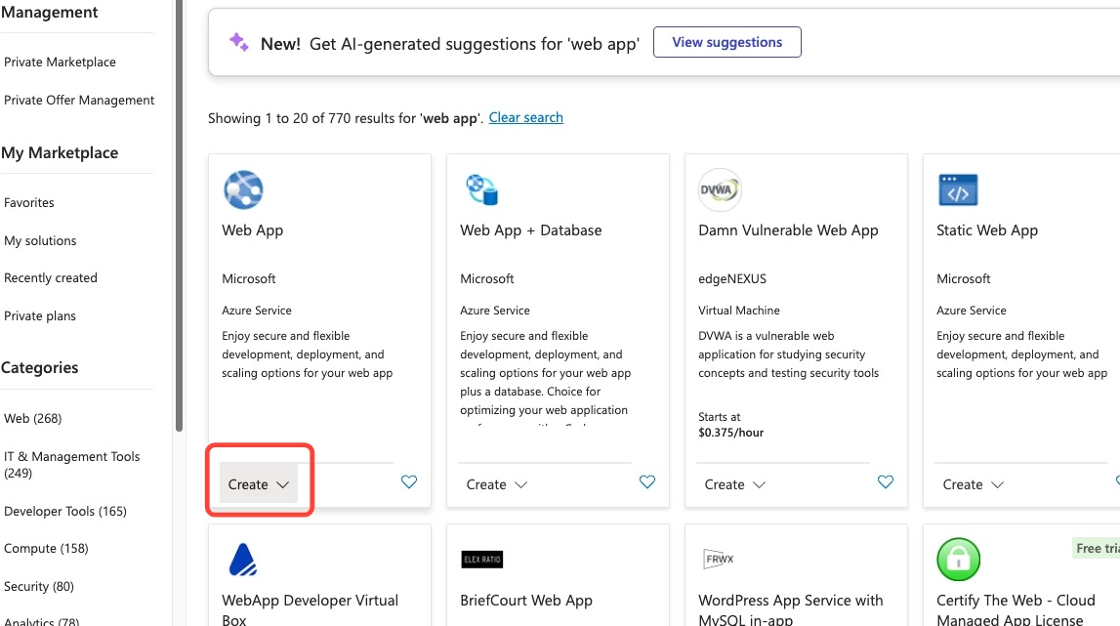
Task: Click the DVWA logo icon
Action: click(x=719, y=189)
